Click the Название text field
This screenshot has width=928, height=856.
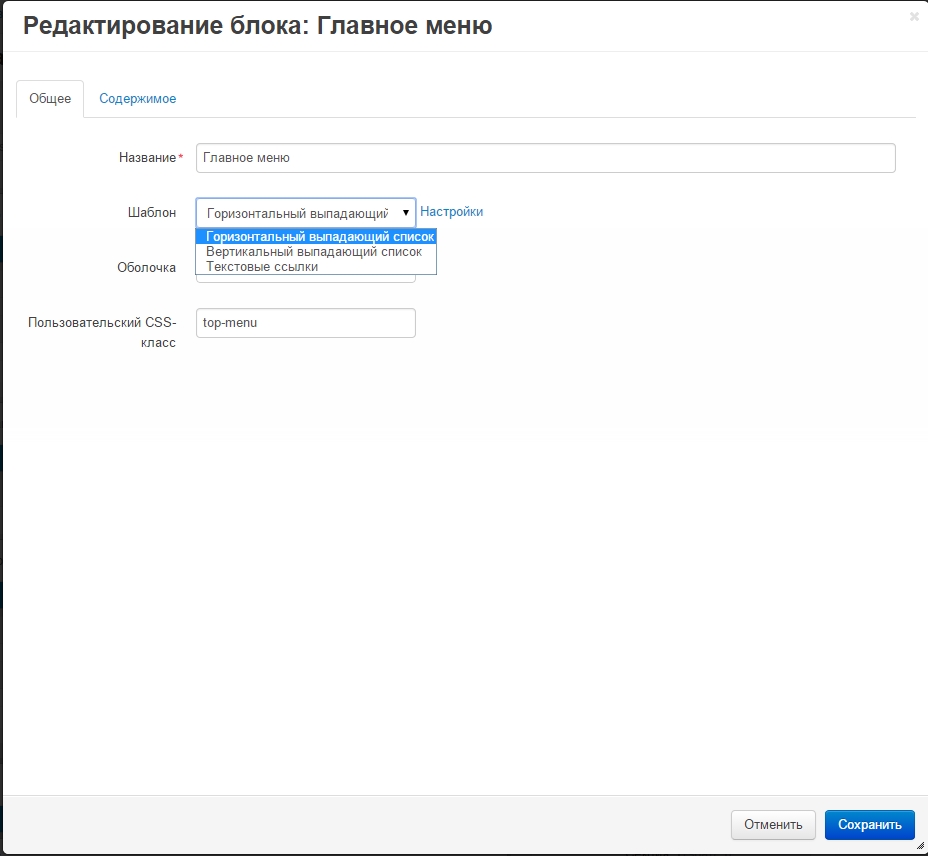coord(545,158)
